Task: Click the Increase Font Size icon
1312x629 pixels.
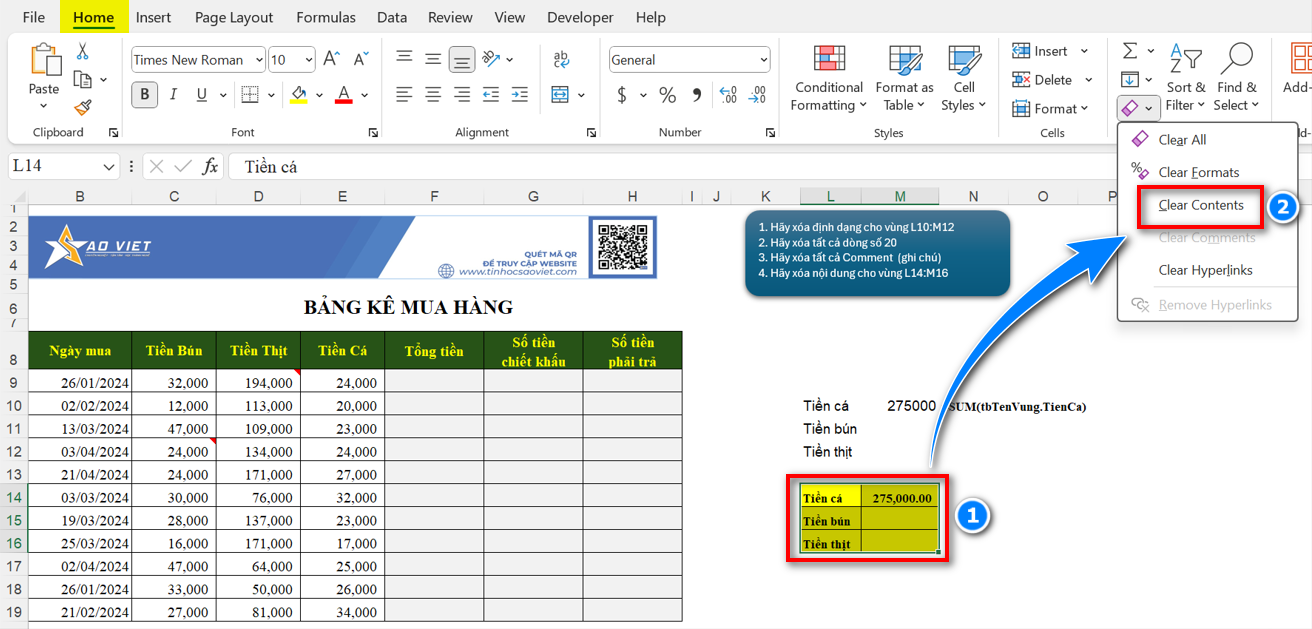Action: coord(332,60)
